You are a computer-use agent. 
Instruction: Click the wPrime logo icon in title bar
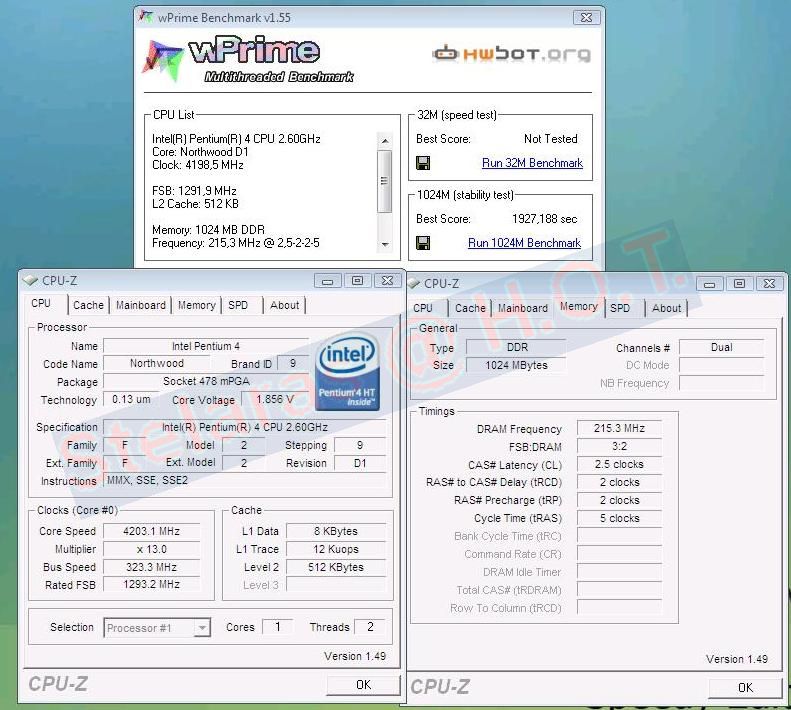pyautogui.click(x=146, y=17)
